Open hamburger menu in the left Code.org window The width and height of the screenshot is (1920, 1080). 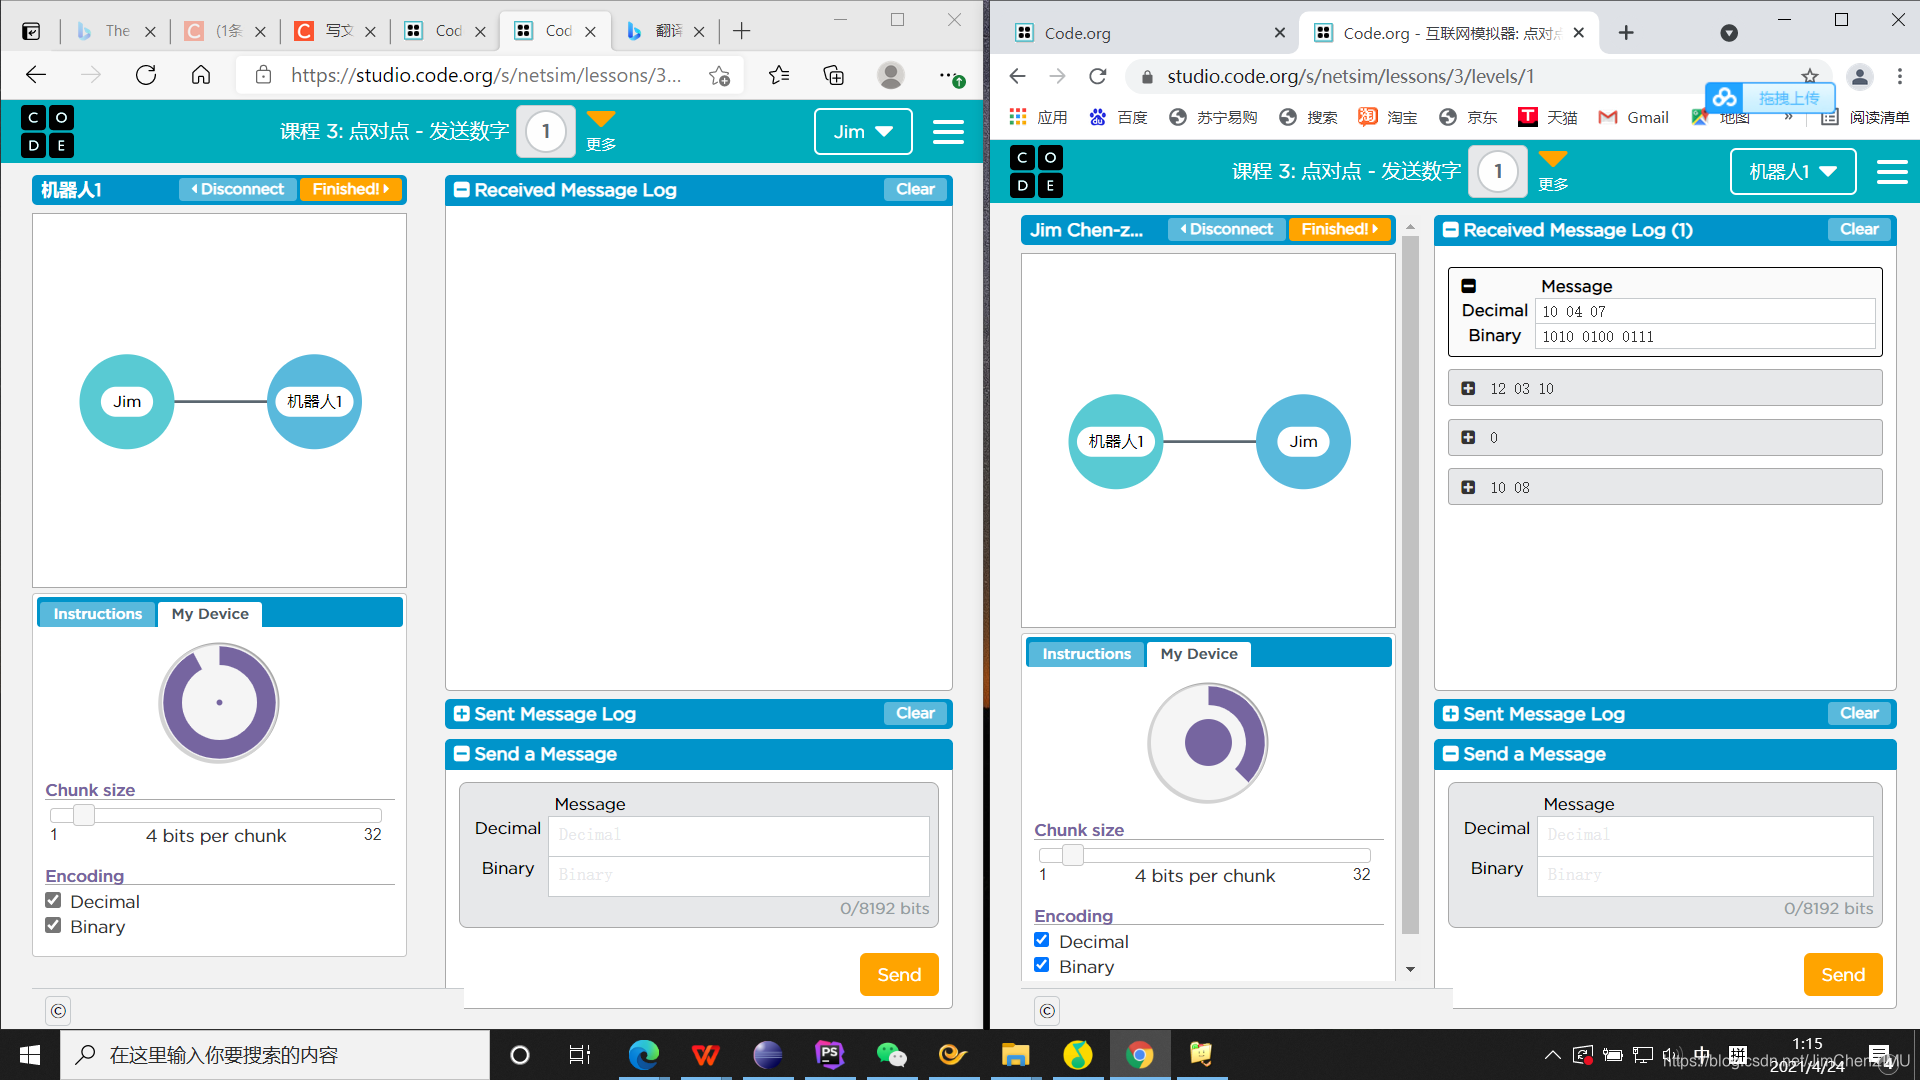tap(947, 132)
